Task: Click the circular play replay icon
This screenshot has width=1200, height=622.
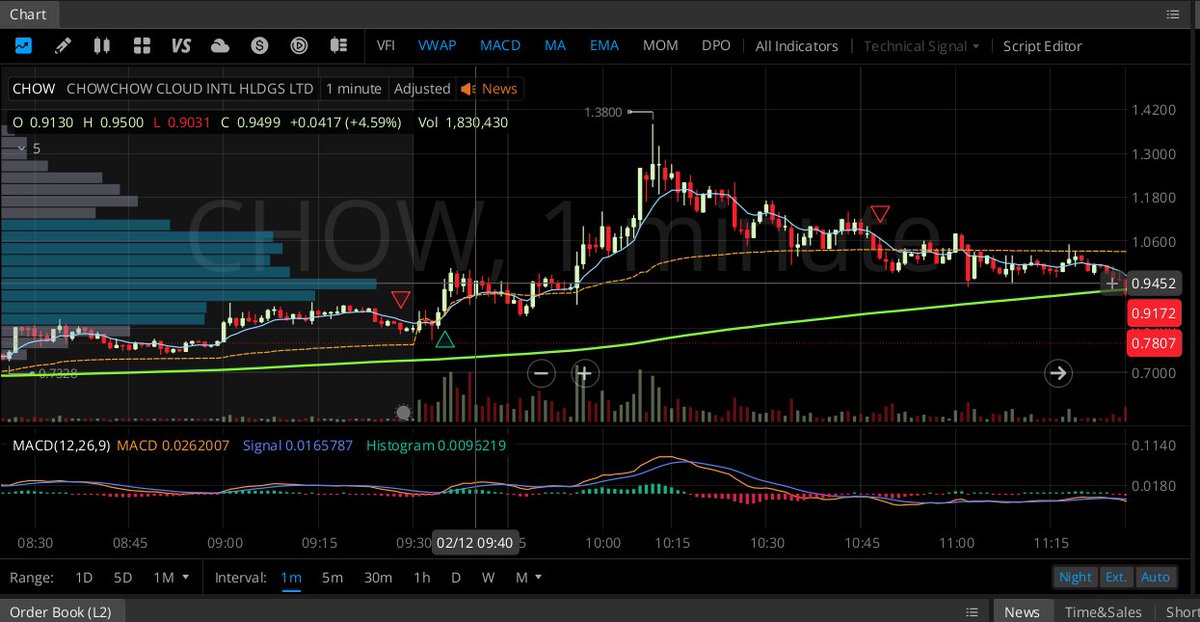Action: click(x=299, y=45)
